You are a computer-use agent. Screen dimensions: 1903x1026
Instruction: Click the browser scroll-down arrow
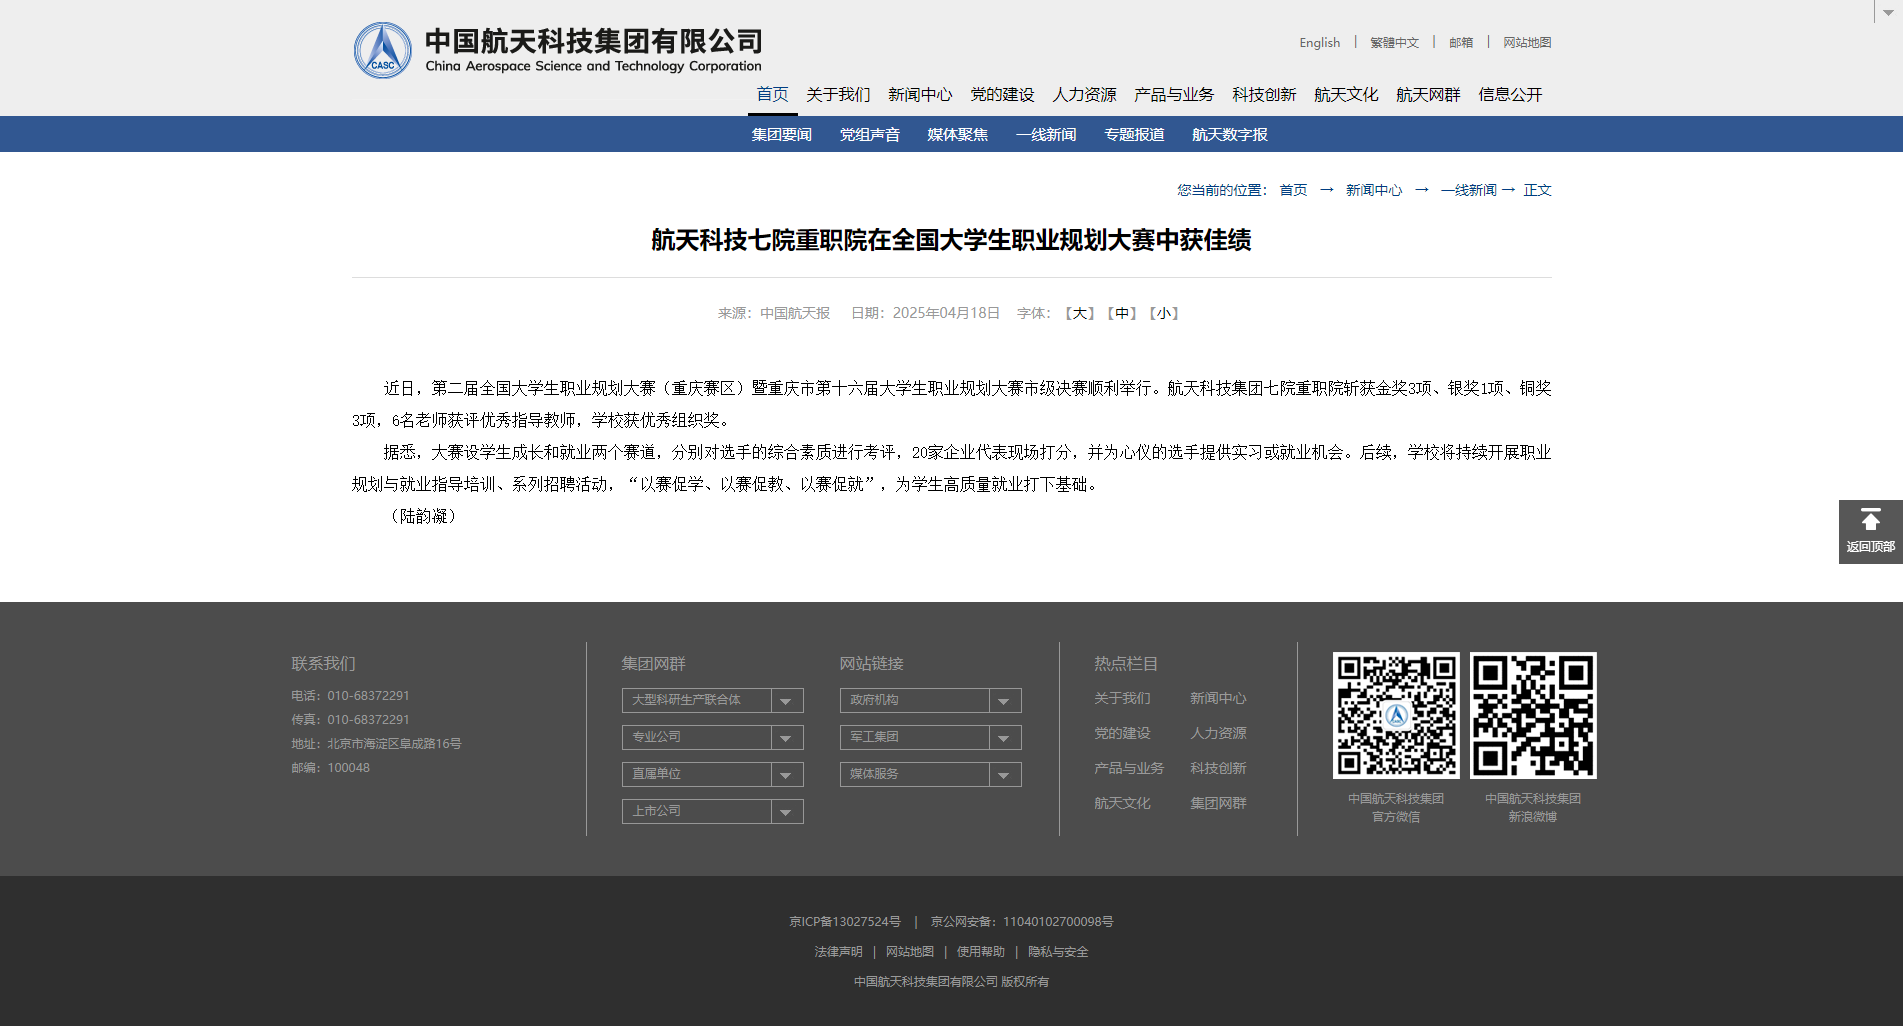click(1888, 12)
